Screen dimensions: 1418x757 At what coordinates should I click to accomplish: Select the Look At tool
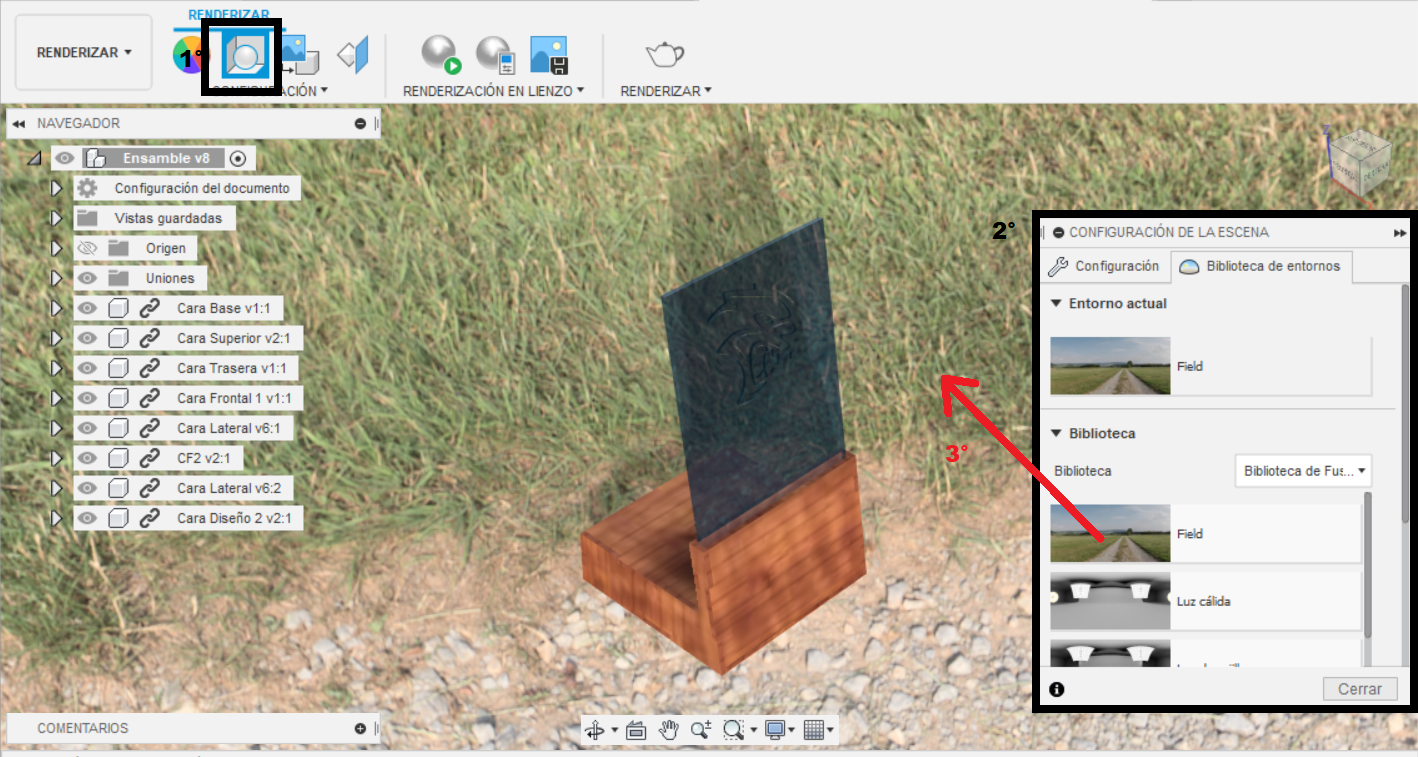pos(636,730)
